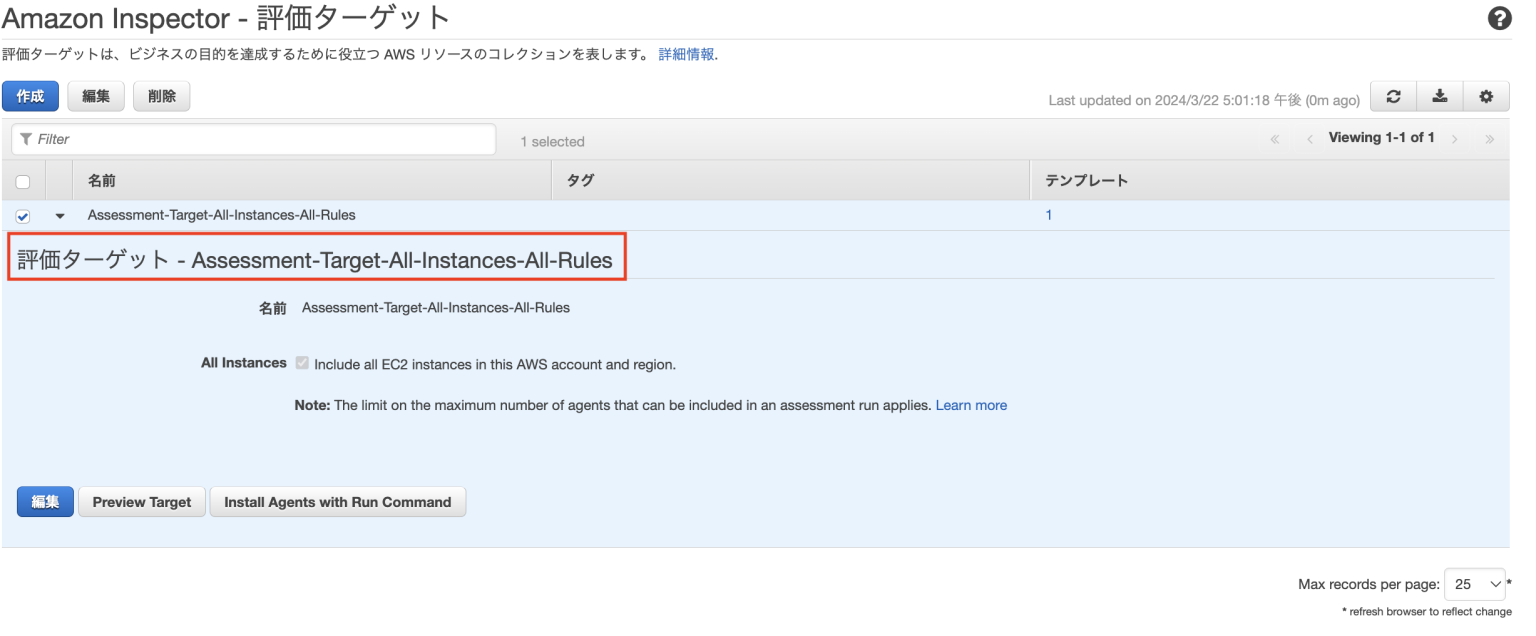Open the Learn more link
Viewport: 1536px width, 636px height.
click(x=971, y=405)
